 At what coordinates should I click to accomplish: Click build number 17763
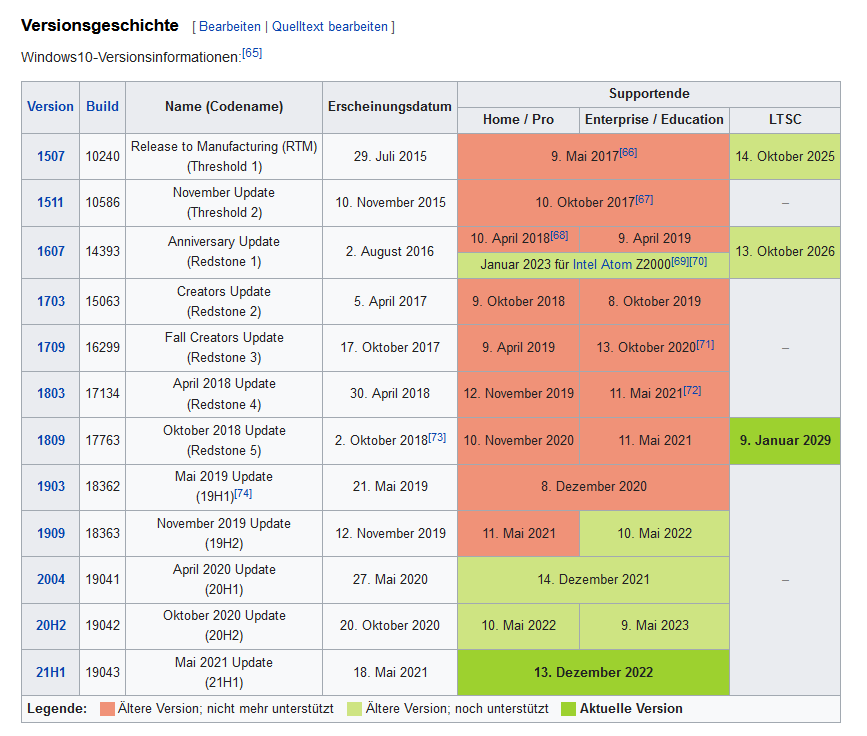(102, 440)
